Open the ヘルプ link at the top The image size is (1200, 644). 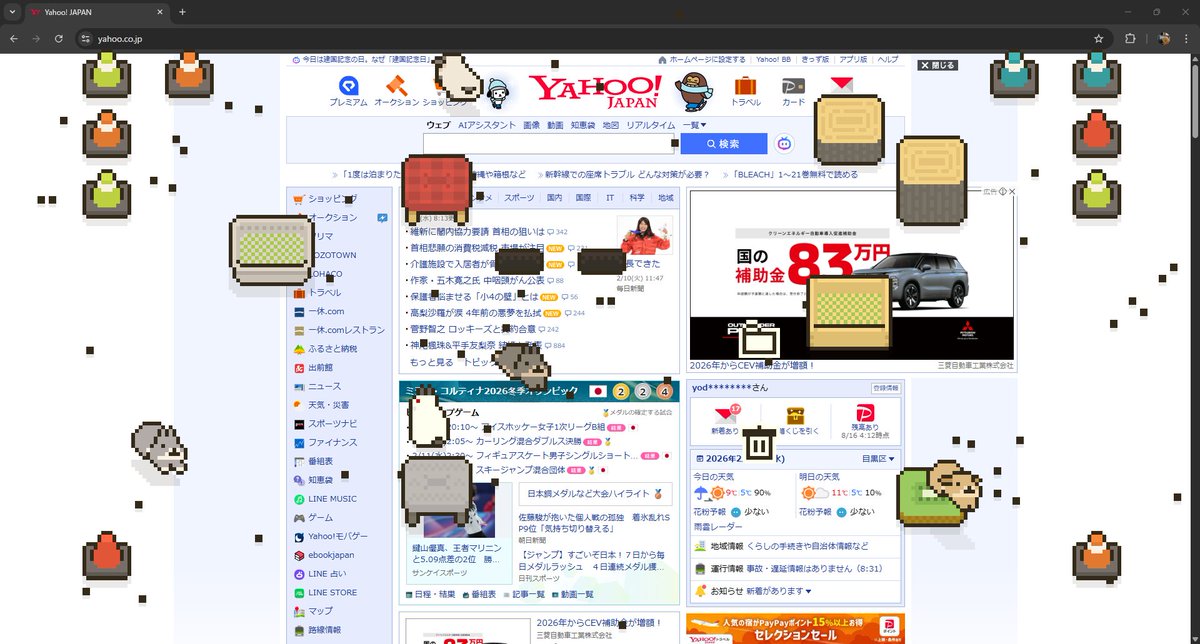(x=887, y=60)
